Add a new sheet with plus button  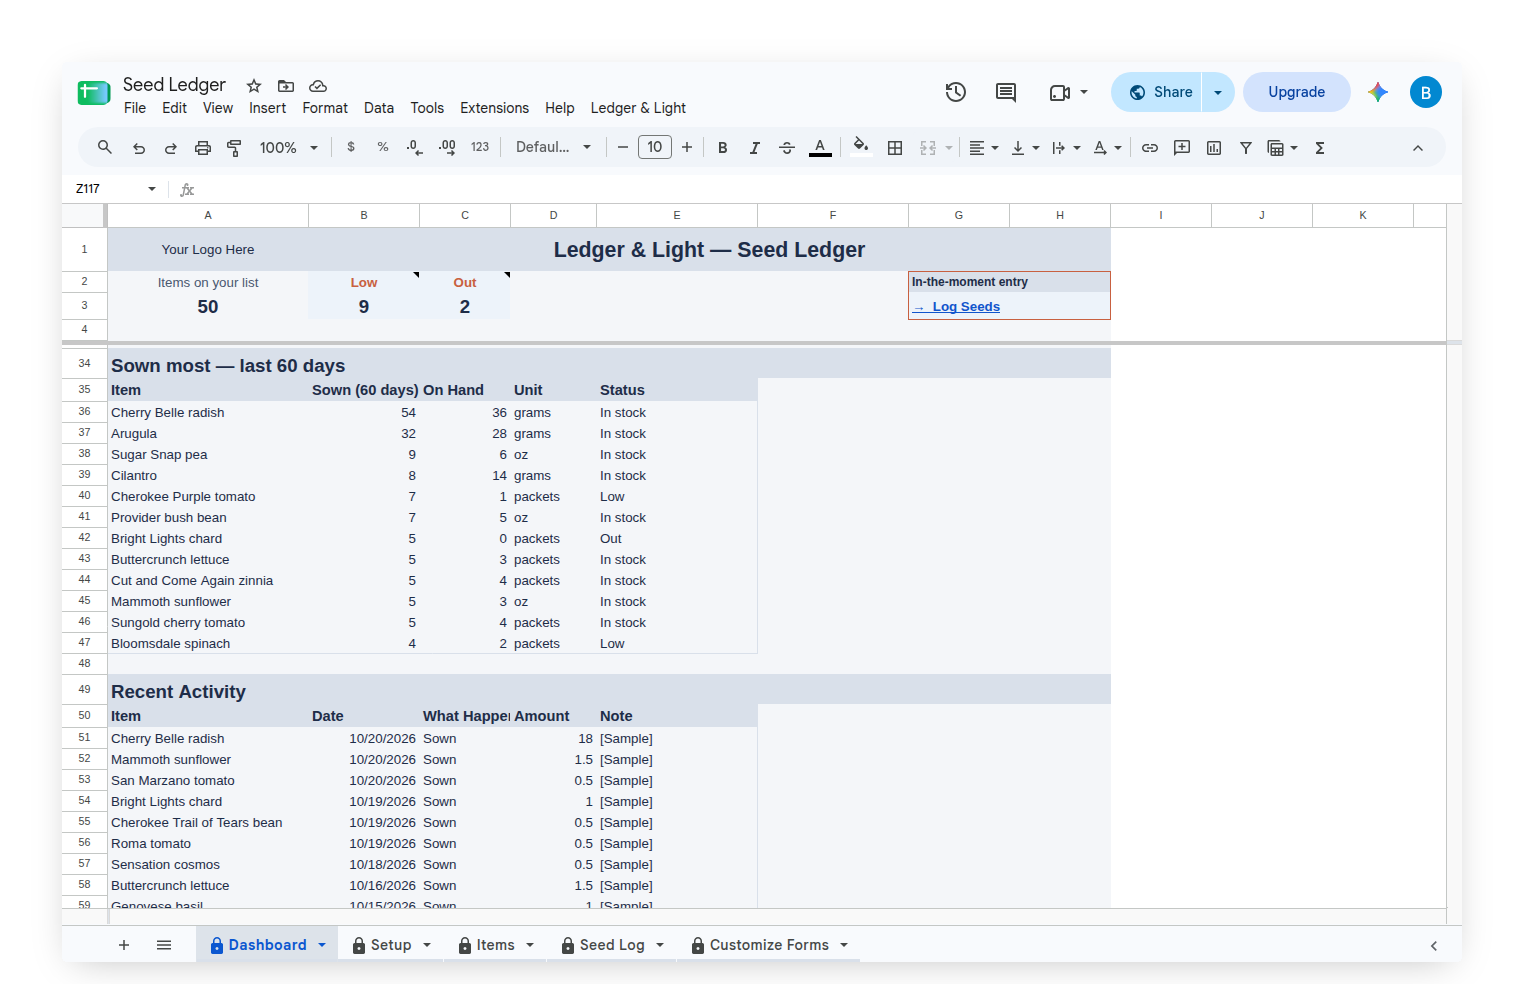[124, 945]
